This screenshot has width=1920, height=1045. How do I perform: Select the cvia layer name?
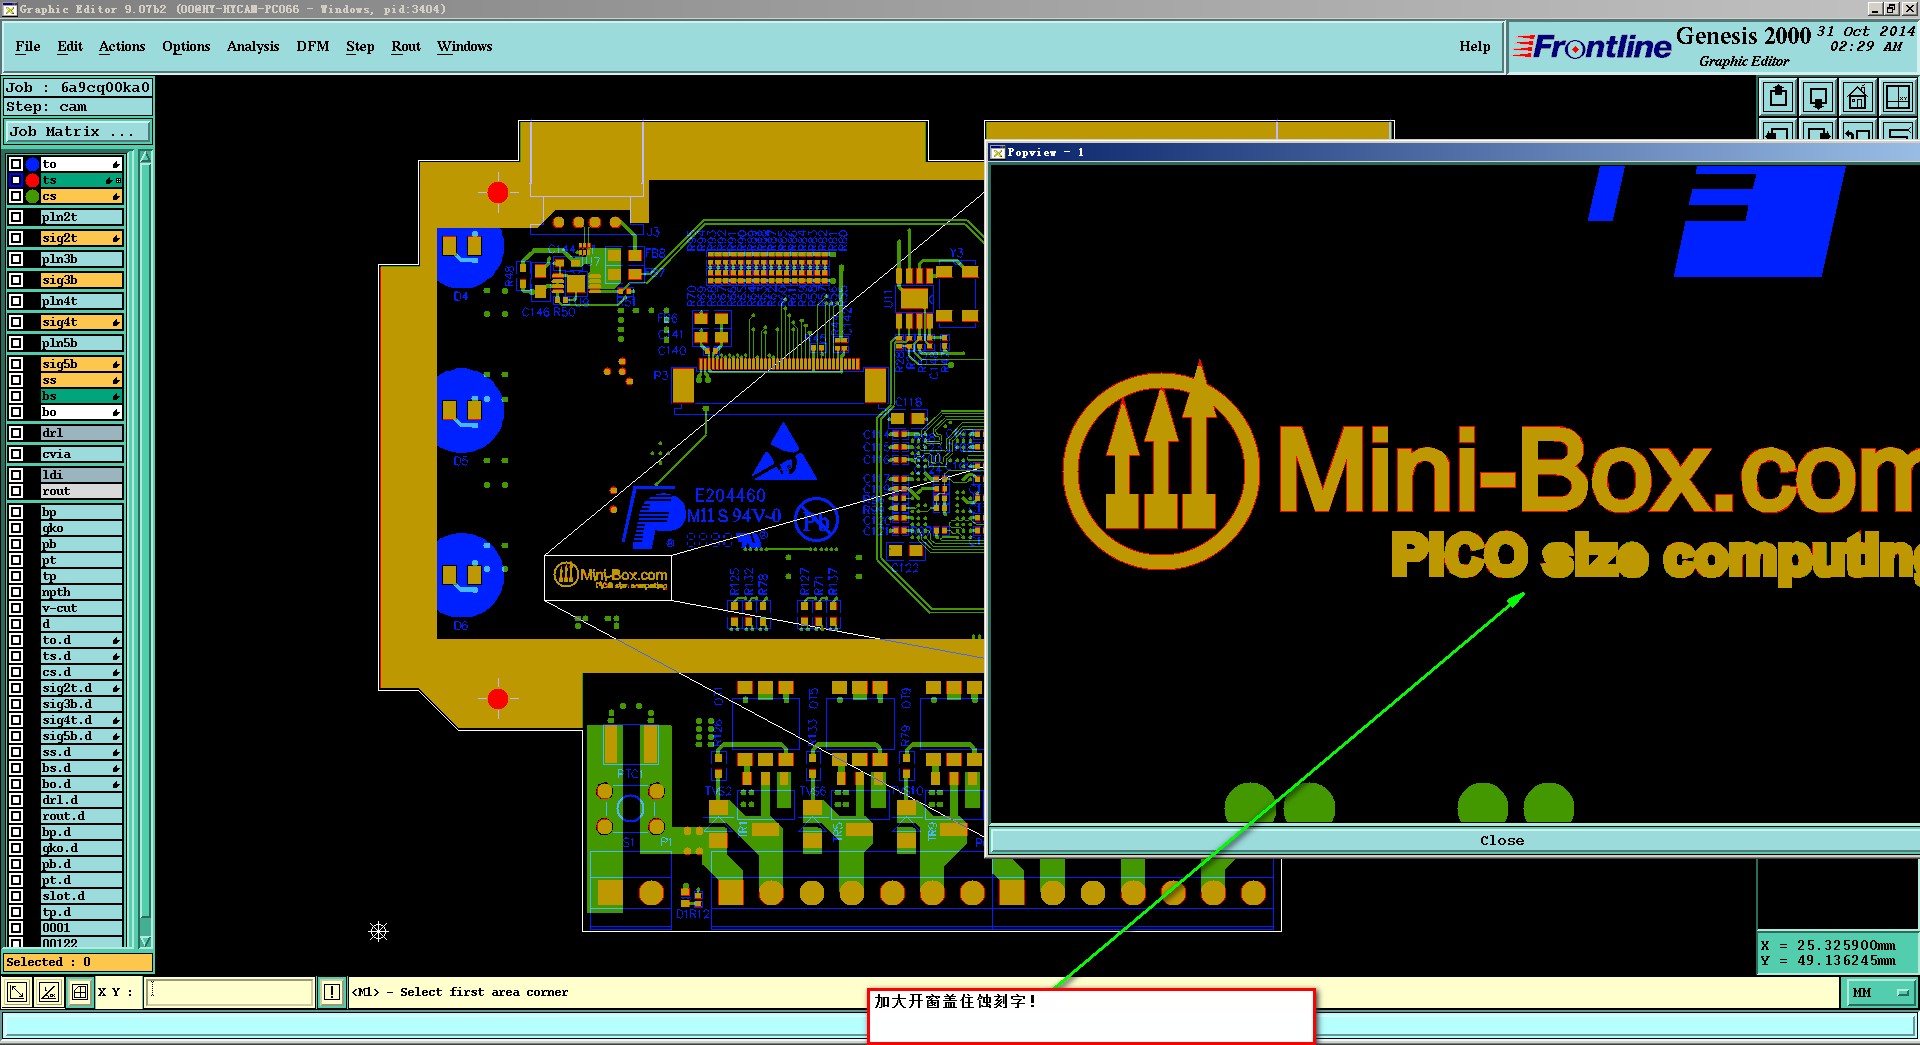click(x=81, y=454)
